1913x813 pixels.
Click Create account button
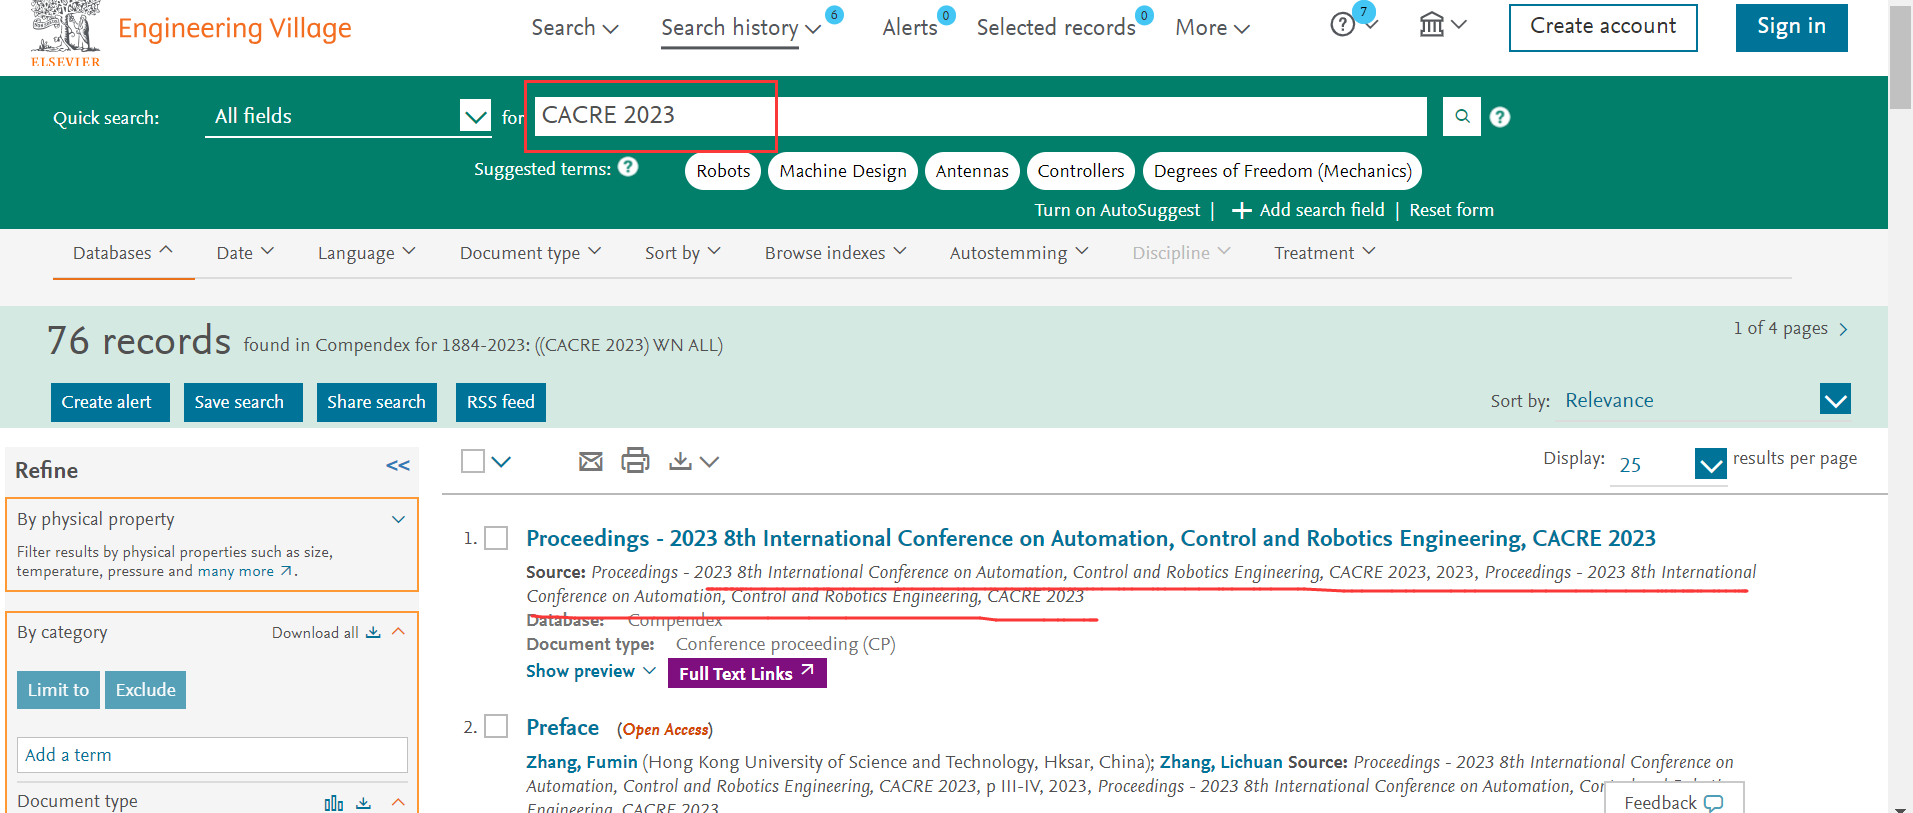tap(1603, 27)
